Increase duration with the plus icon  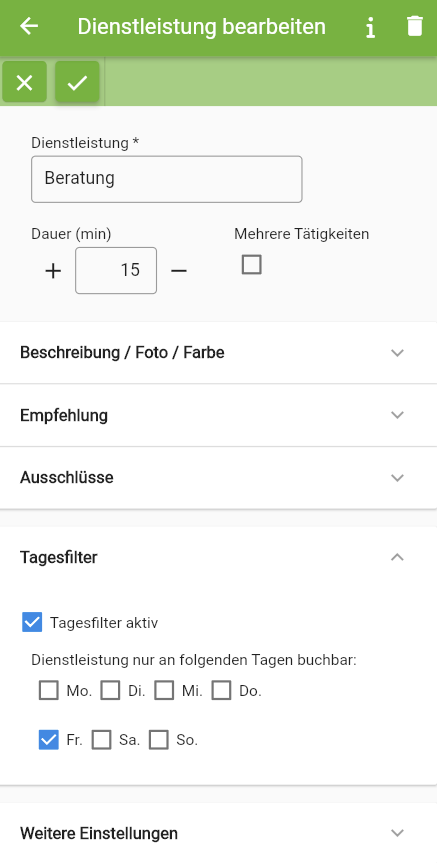(x=53, y=271)
